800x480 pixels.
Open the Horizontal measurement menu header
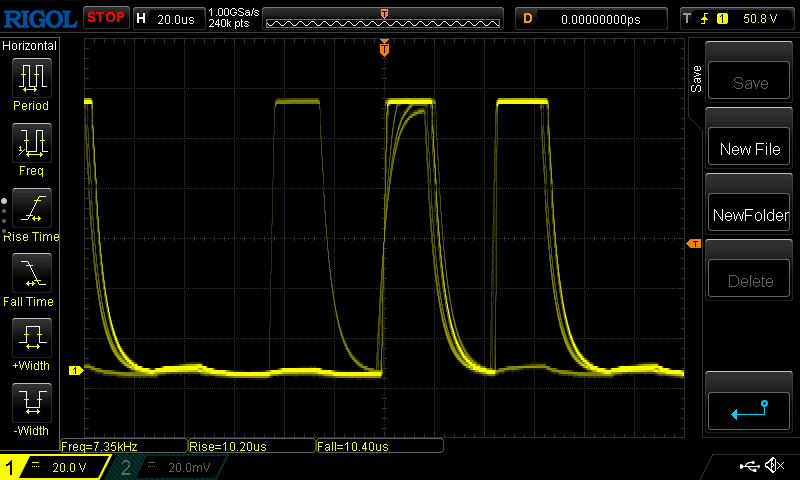coord(30,46)
